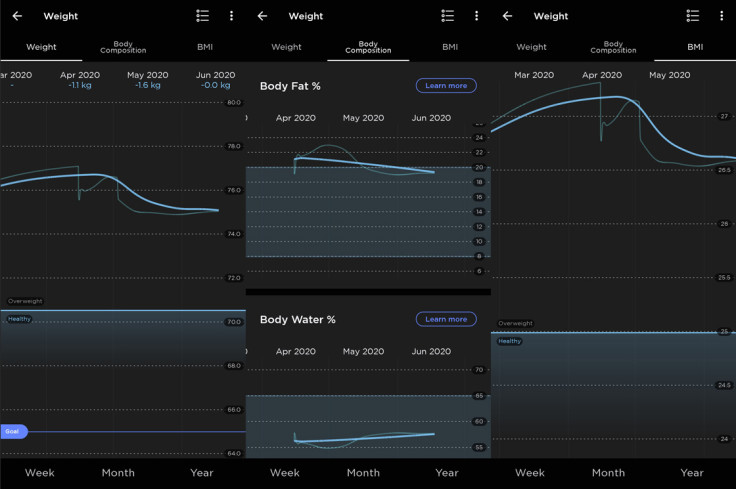Switch right screen to Year view

point(692,473)
